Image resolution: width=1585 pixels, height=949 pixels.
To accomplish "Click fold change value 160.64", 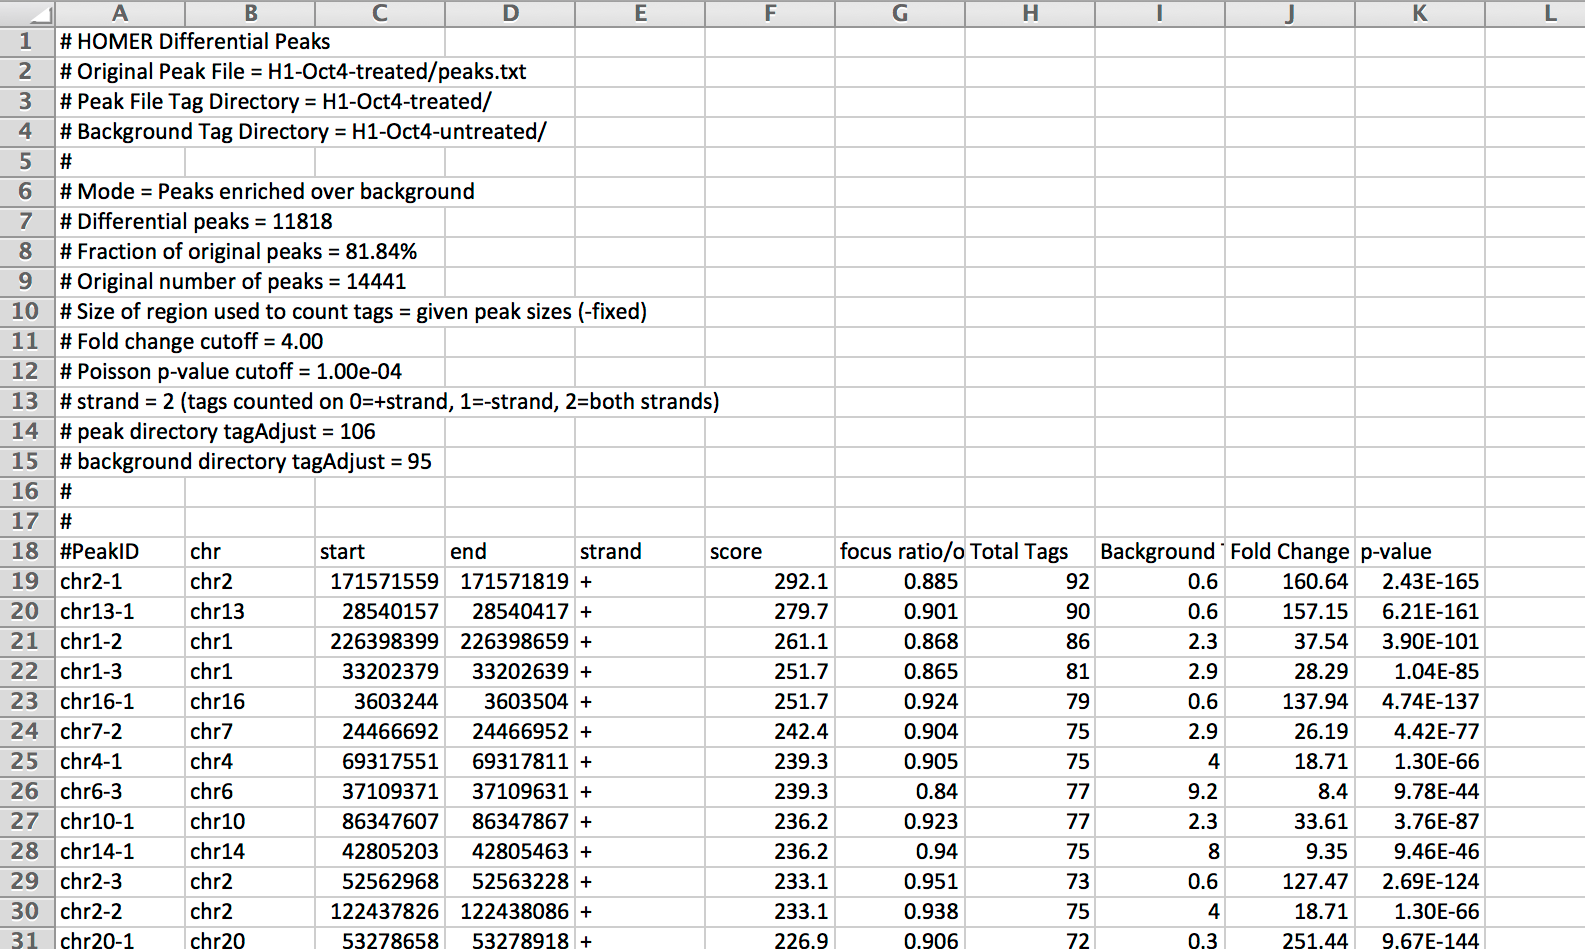I will tap(1290, 581).
